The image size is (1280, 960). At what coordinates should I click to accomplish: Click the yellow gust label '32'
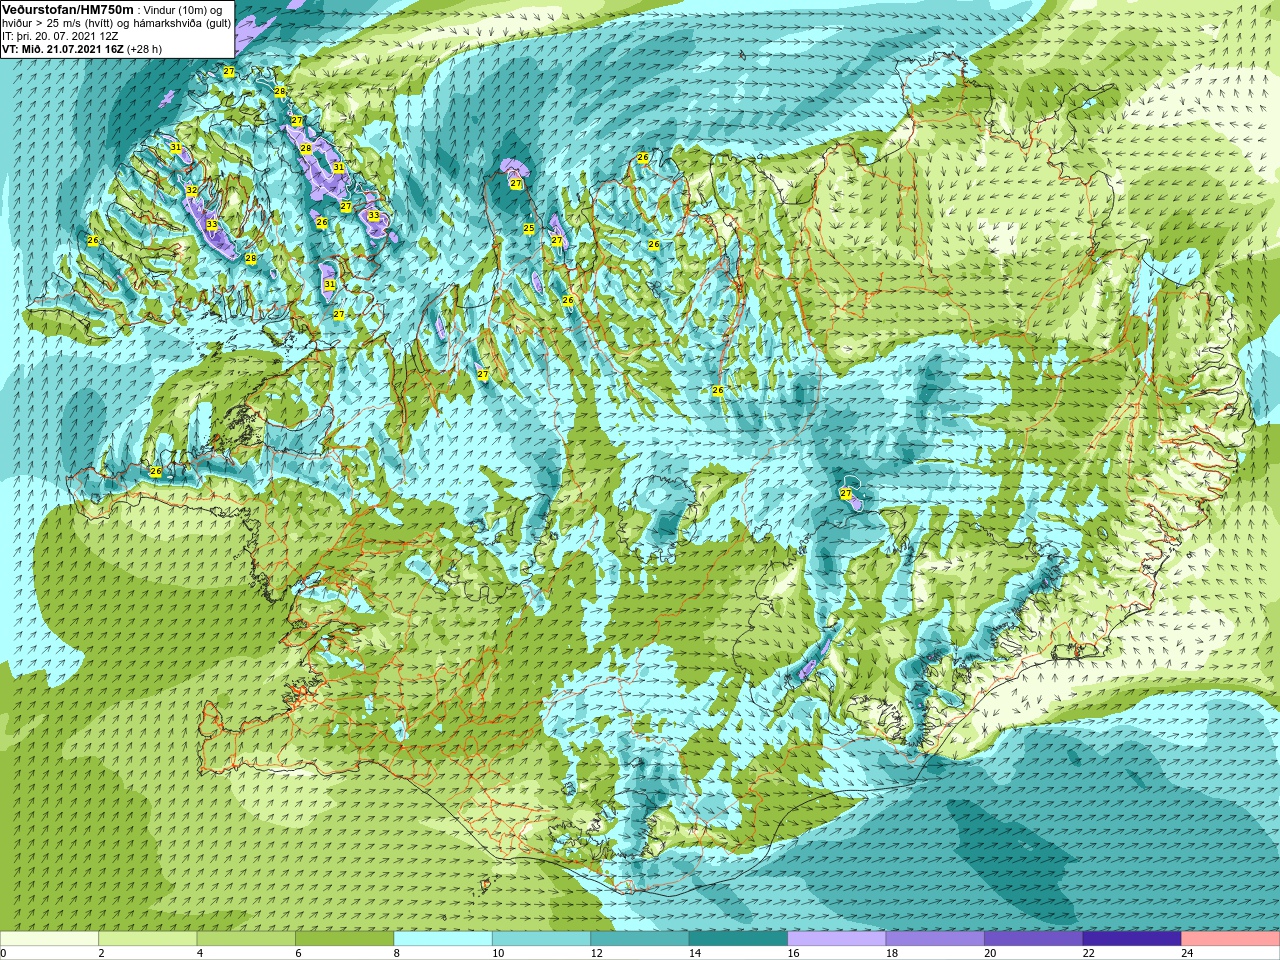point(191,190)
